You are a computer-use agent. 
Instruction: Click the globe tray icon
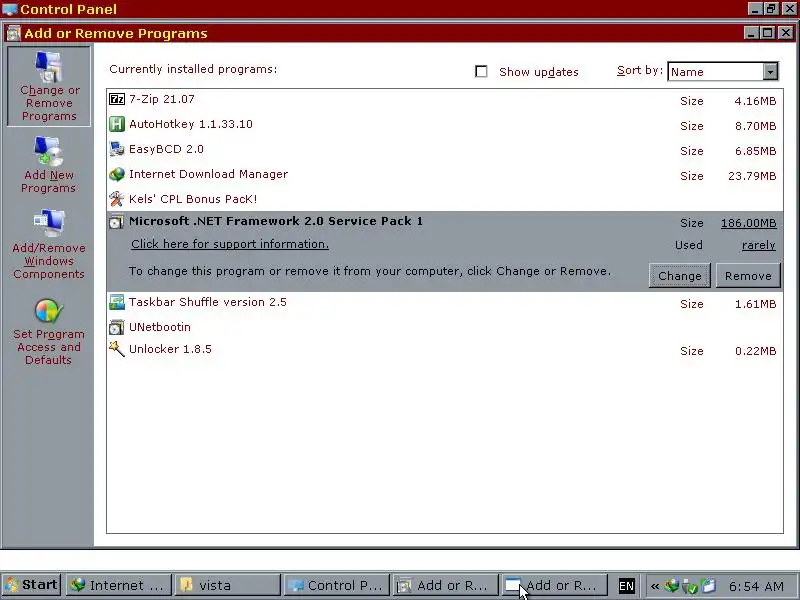[x=672, y=585]
